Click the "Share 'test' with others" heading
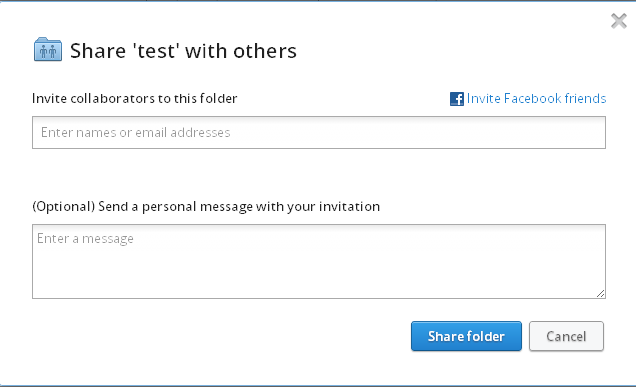 (x=183, y=51)
